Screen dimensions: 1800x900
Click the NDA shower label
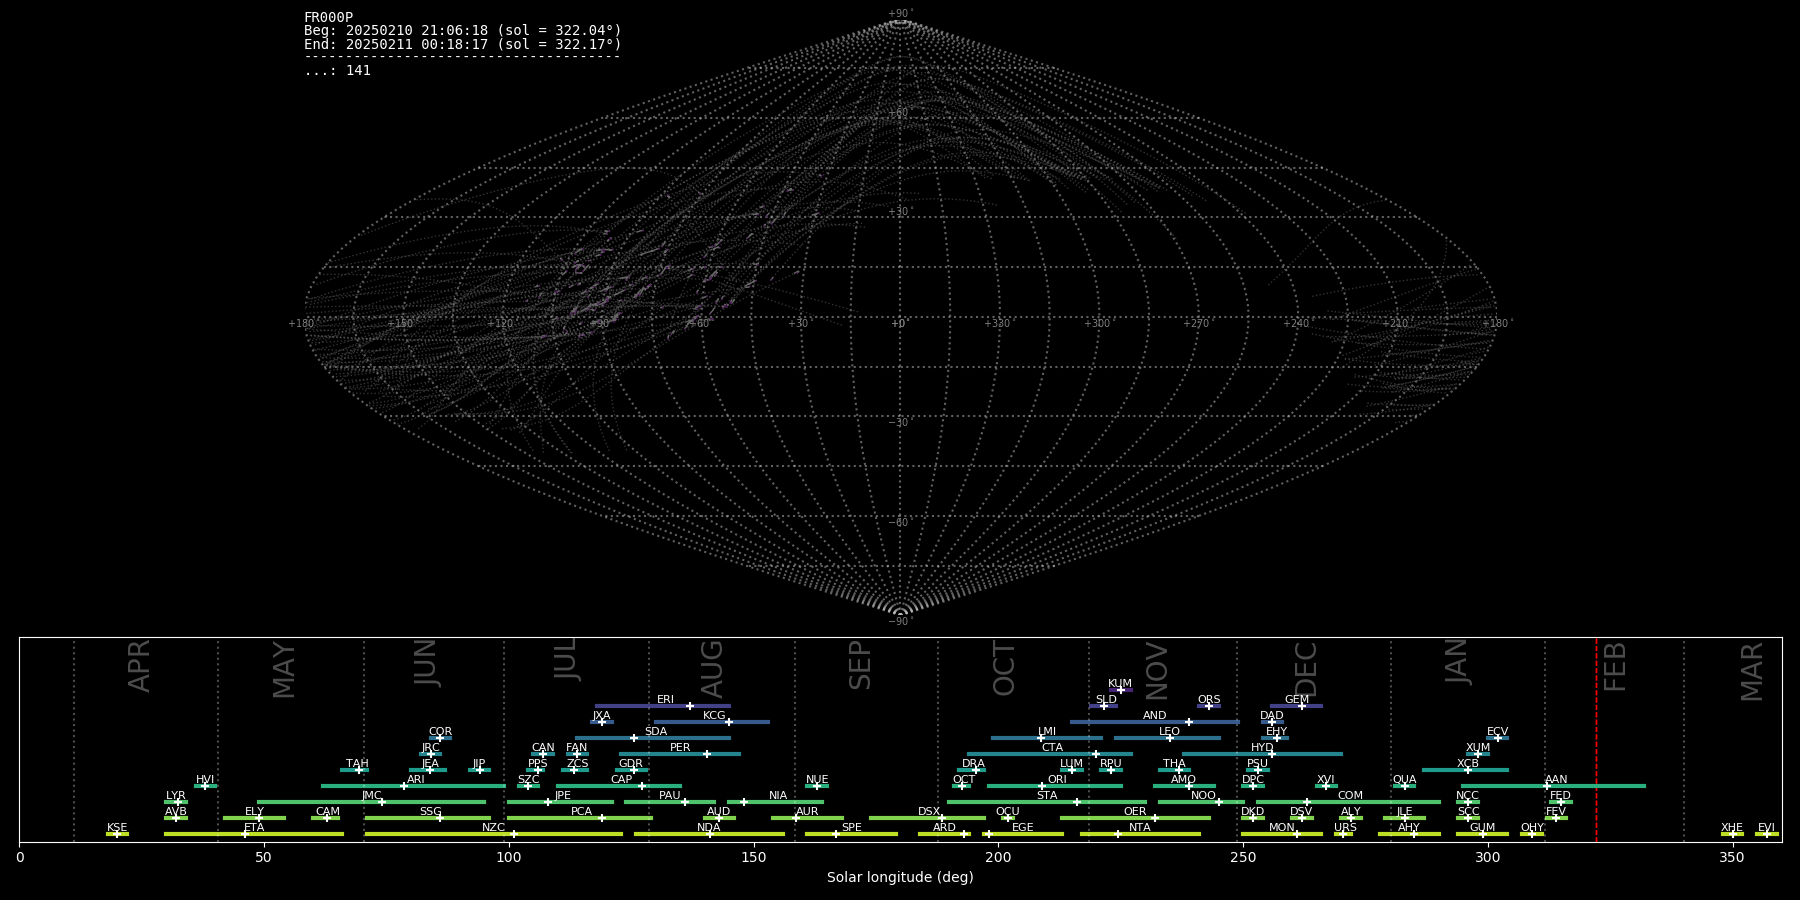(x=708, y=827)
